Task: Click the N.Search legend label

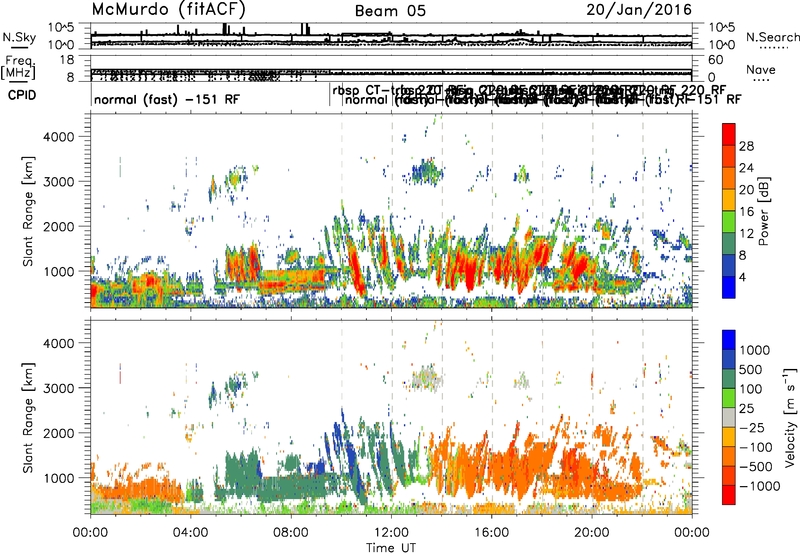Action: tap(772, 37)
